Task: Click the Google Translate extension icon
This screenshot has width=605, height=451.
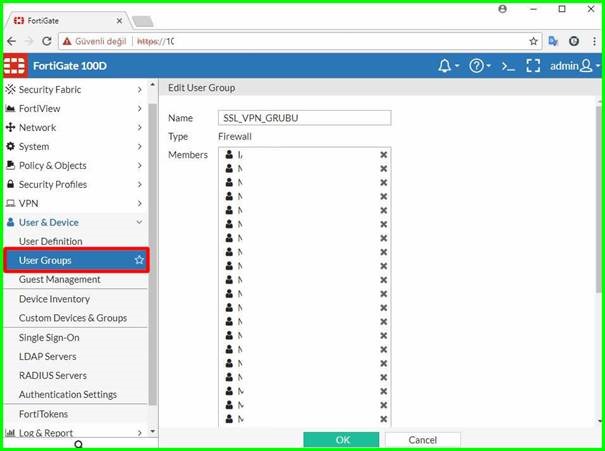Action: pos(553,41)
